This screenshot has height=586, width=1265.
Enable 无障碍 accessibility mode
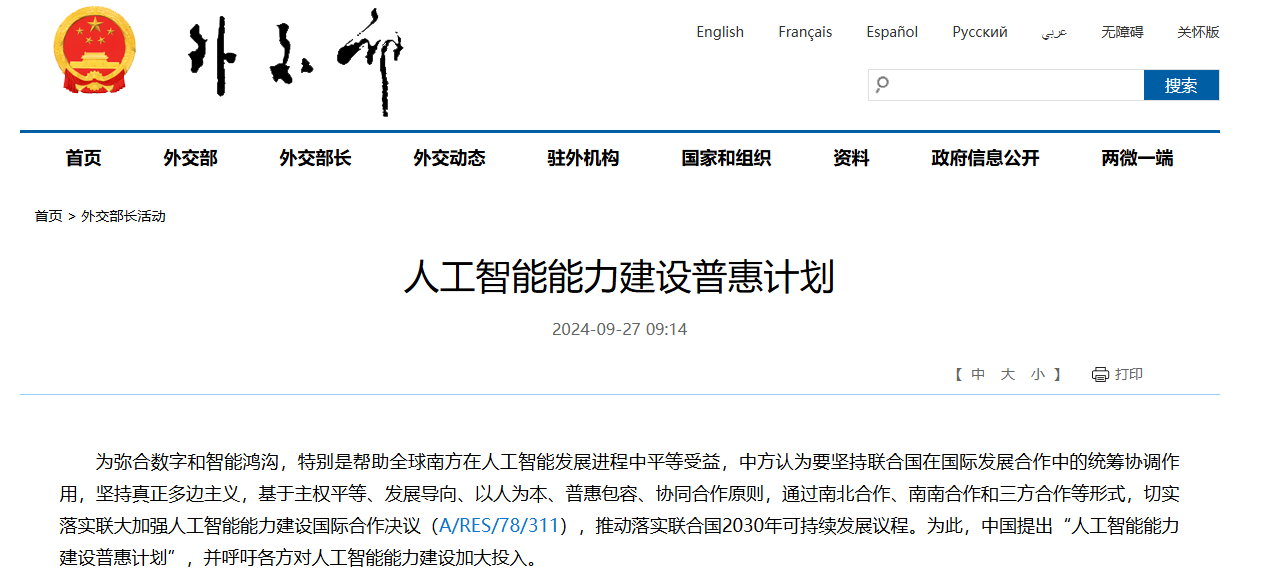coord(1122,32)
